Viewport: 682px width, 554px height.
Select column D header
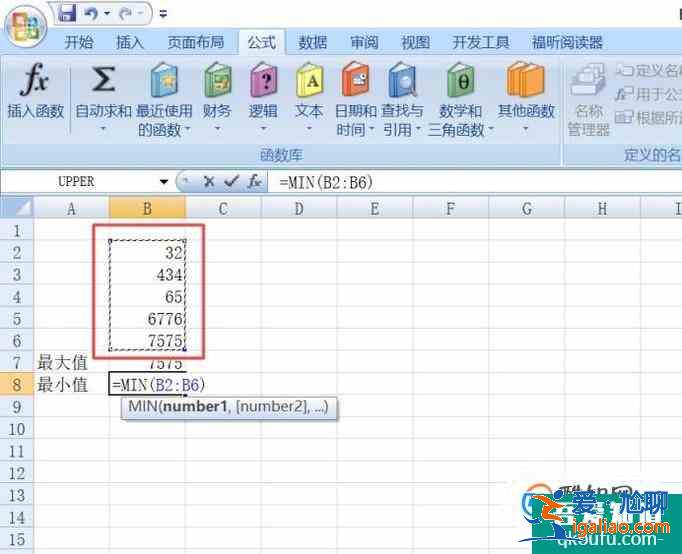(x=299, y=208)
